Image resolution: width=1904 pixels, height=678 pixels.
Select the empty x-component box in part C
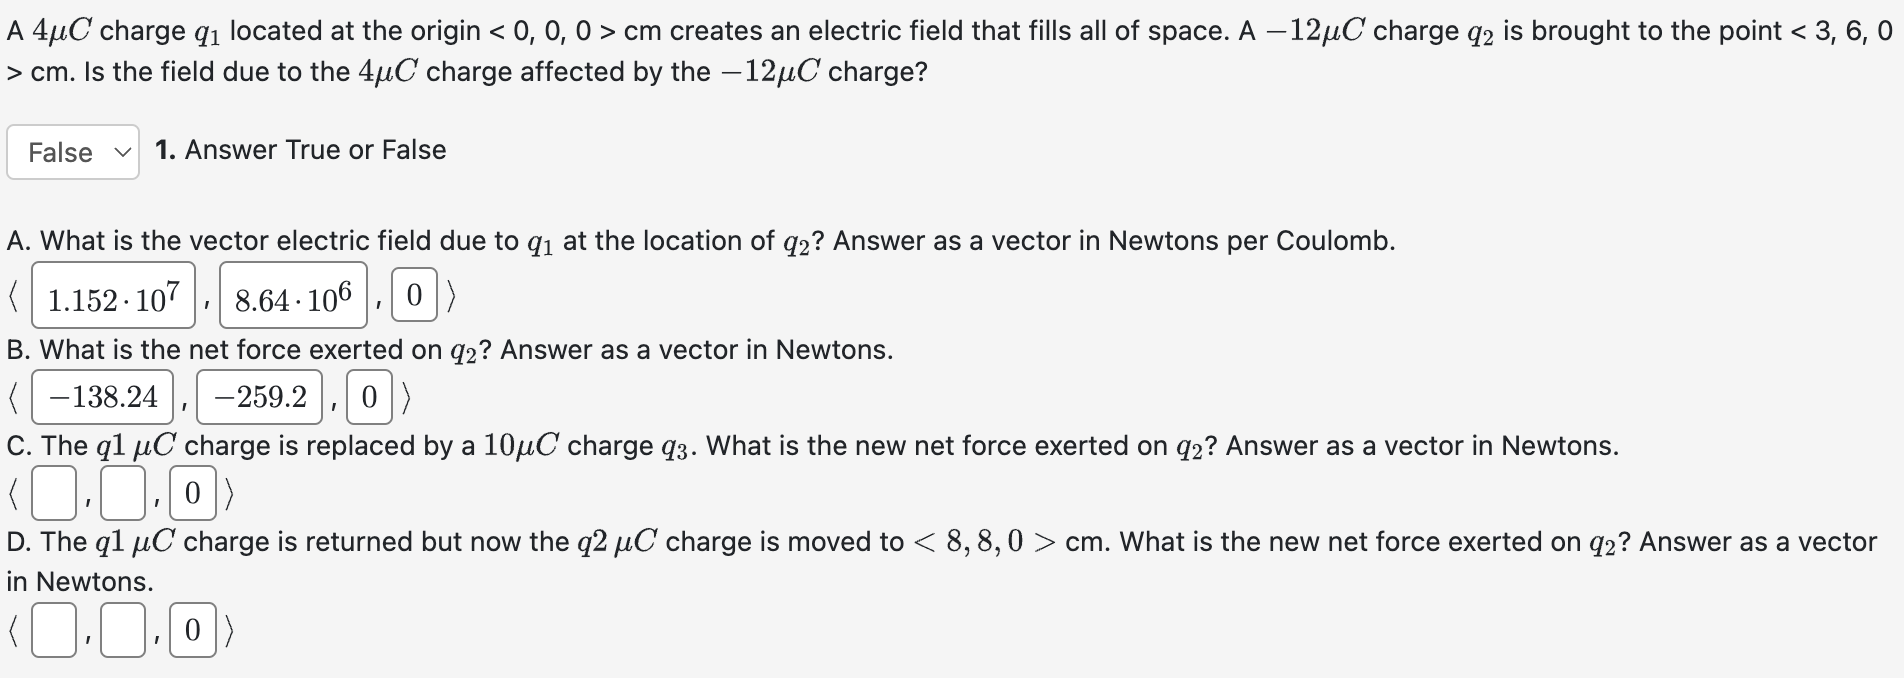coord(53,492)
